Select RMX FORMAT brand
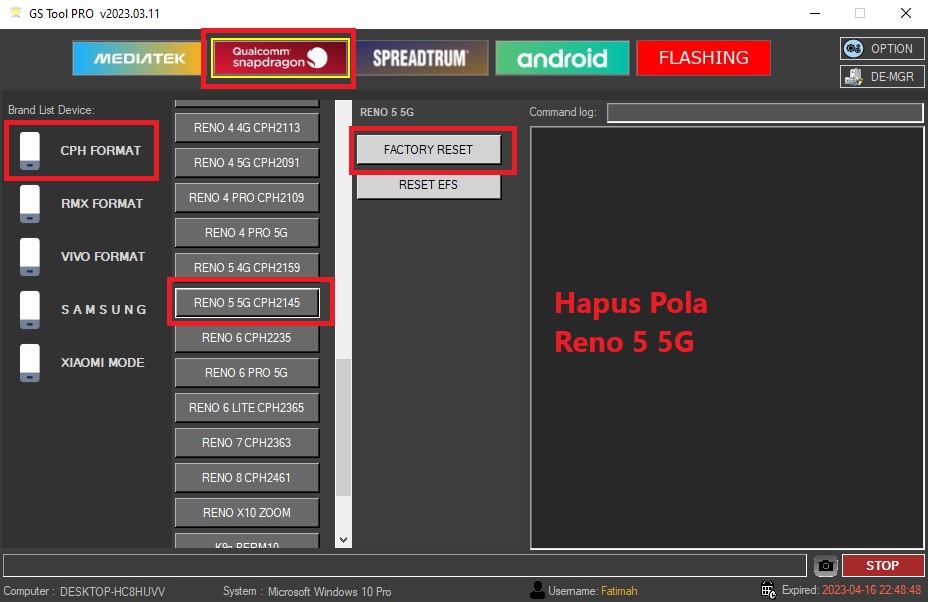 [x=102, y=204]
